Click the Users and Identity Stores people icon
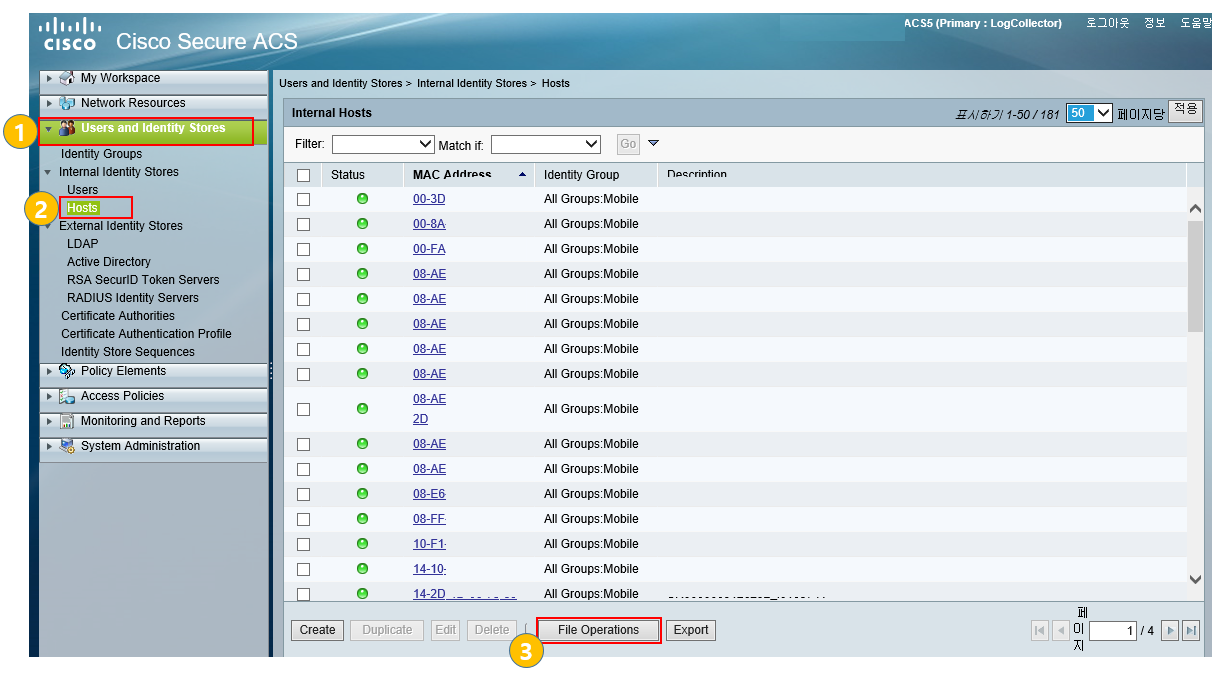 67,128
